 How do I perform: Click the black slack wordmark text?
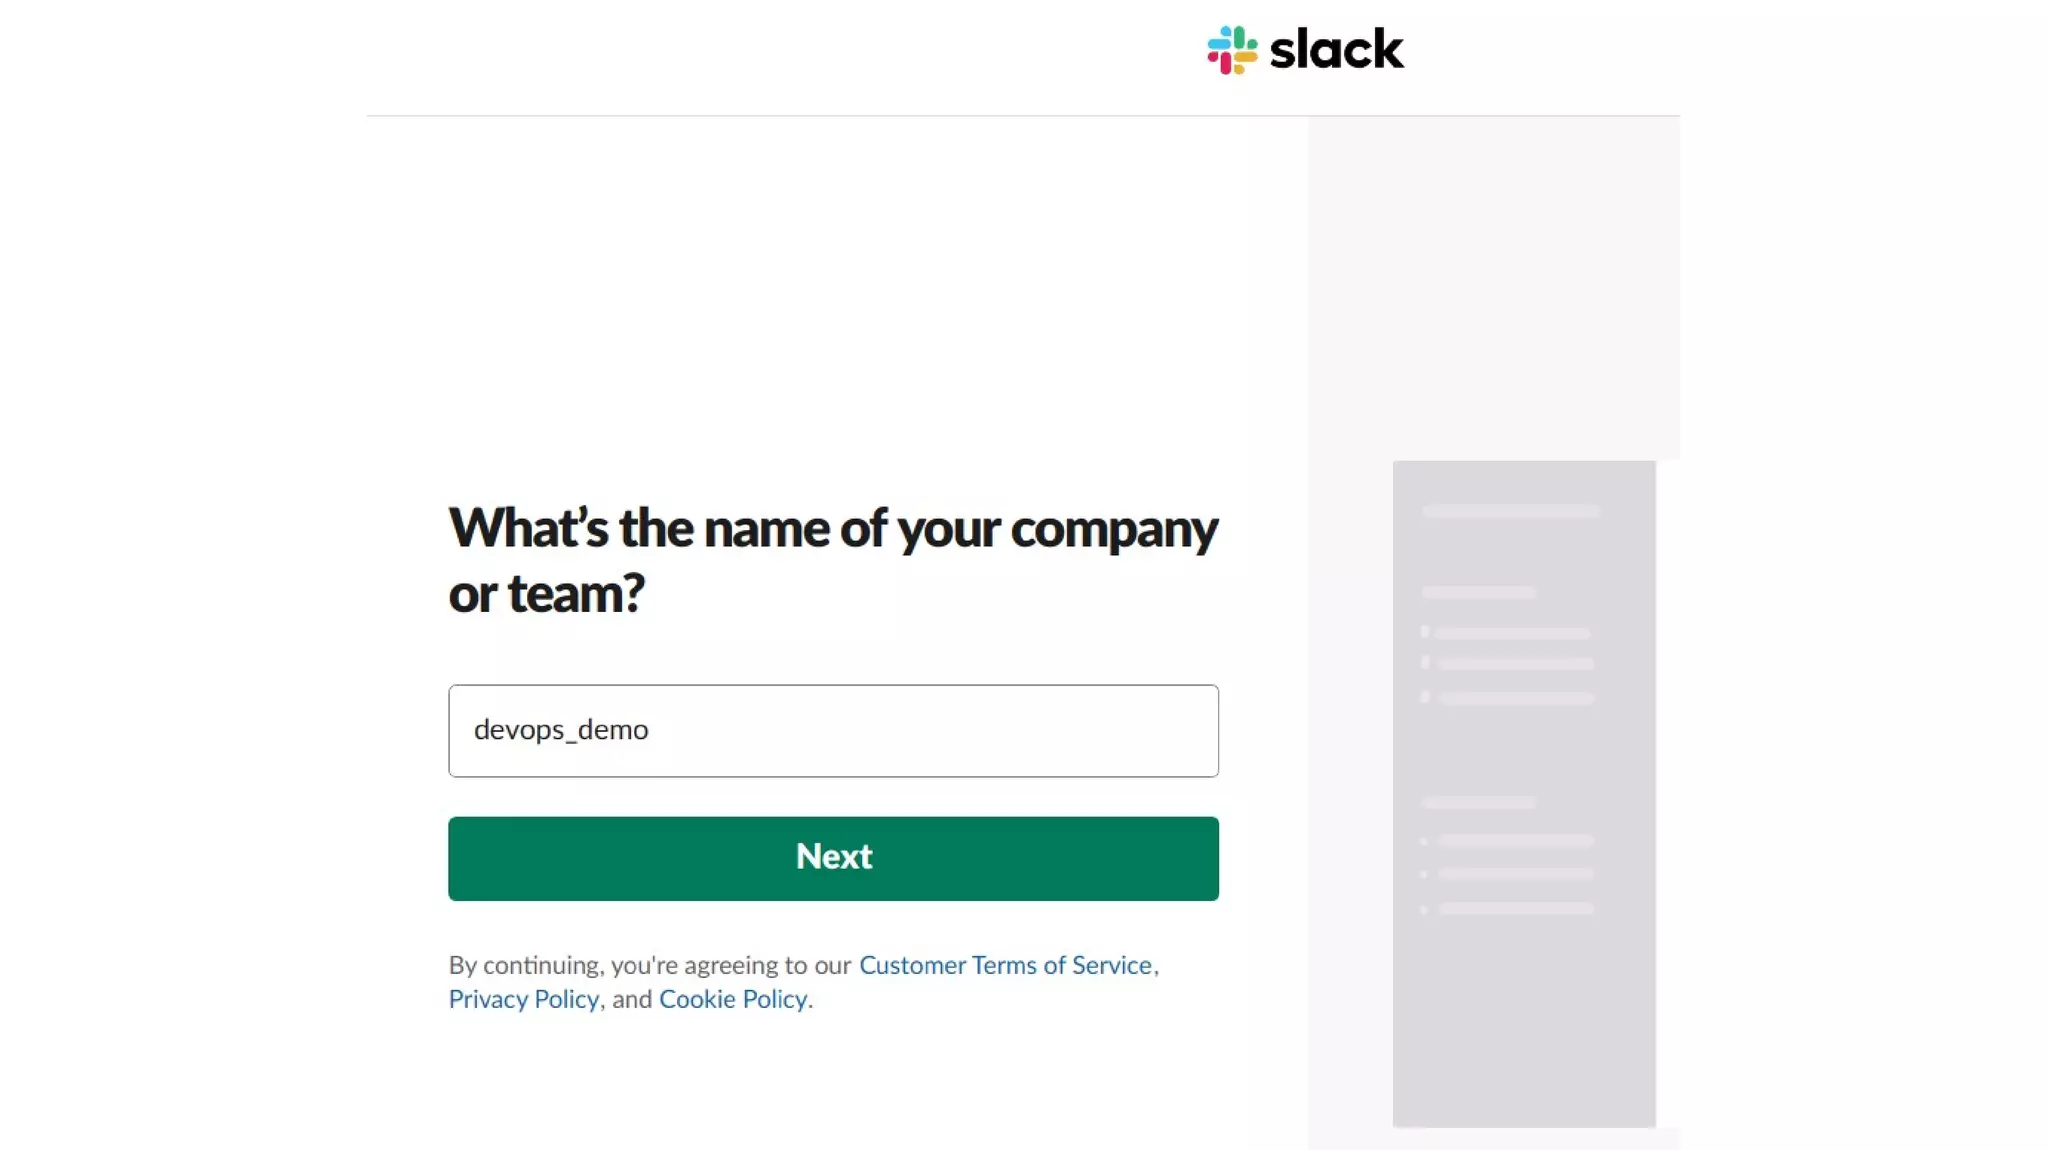coord(1336,50)
